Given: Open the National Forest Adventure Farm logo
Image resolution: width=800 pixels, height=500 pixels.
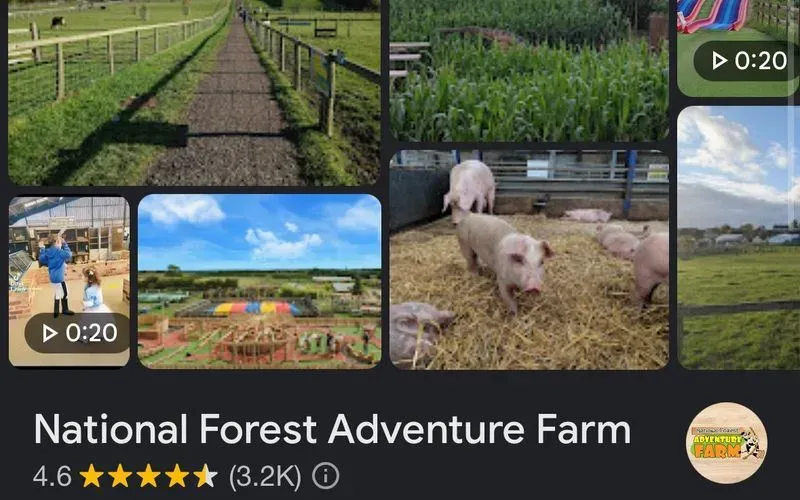Looking at the screenshot, I should pyautogui.click(x=727, y=443).
